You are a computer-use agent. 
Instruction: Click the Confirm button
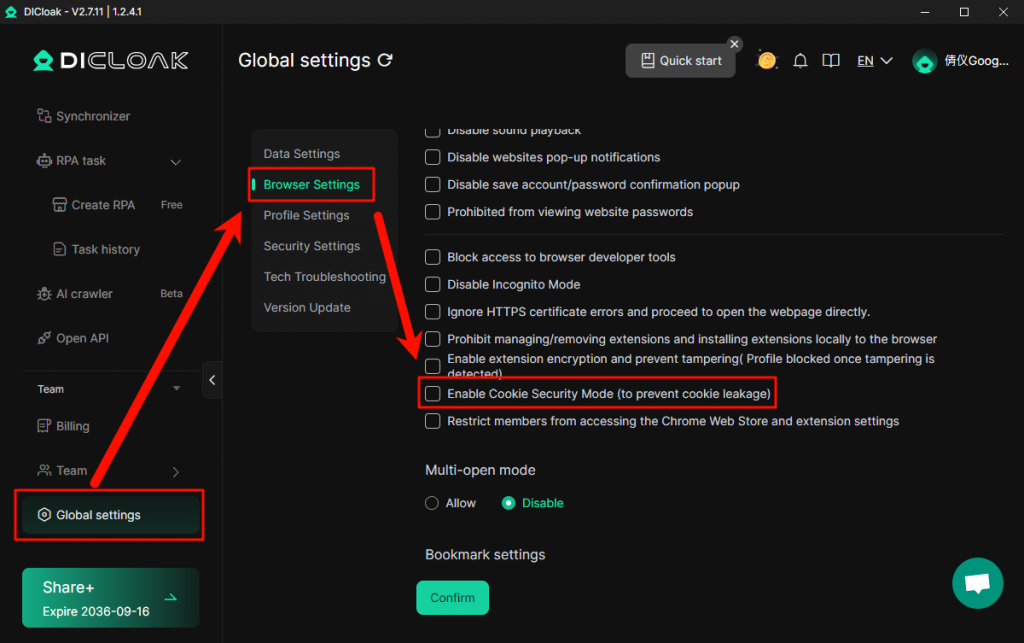452,598
